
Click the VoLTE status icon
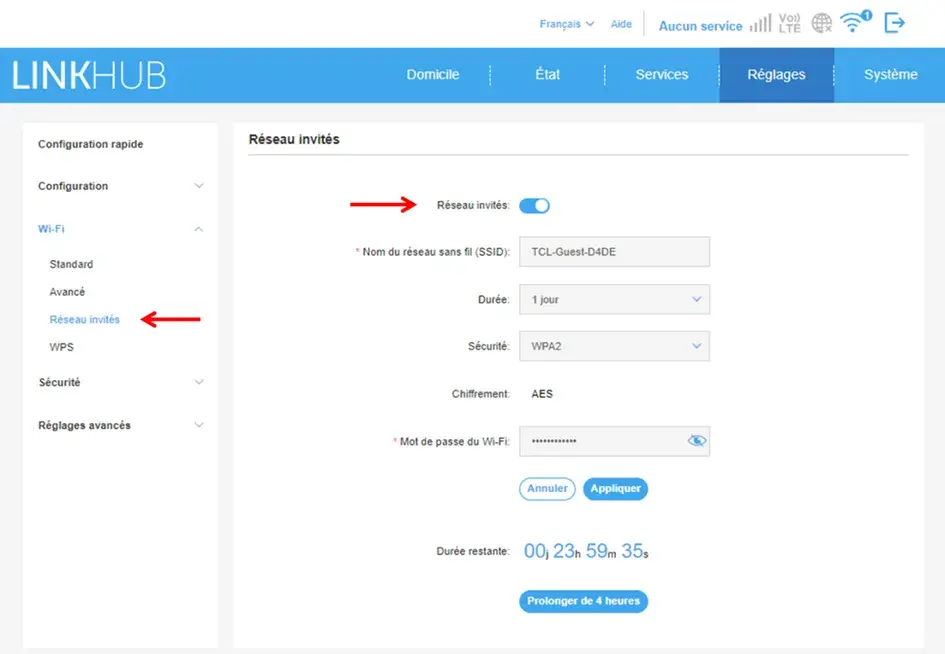[x=790, y=23]
